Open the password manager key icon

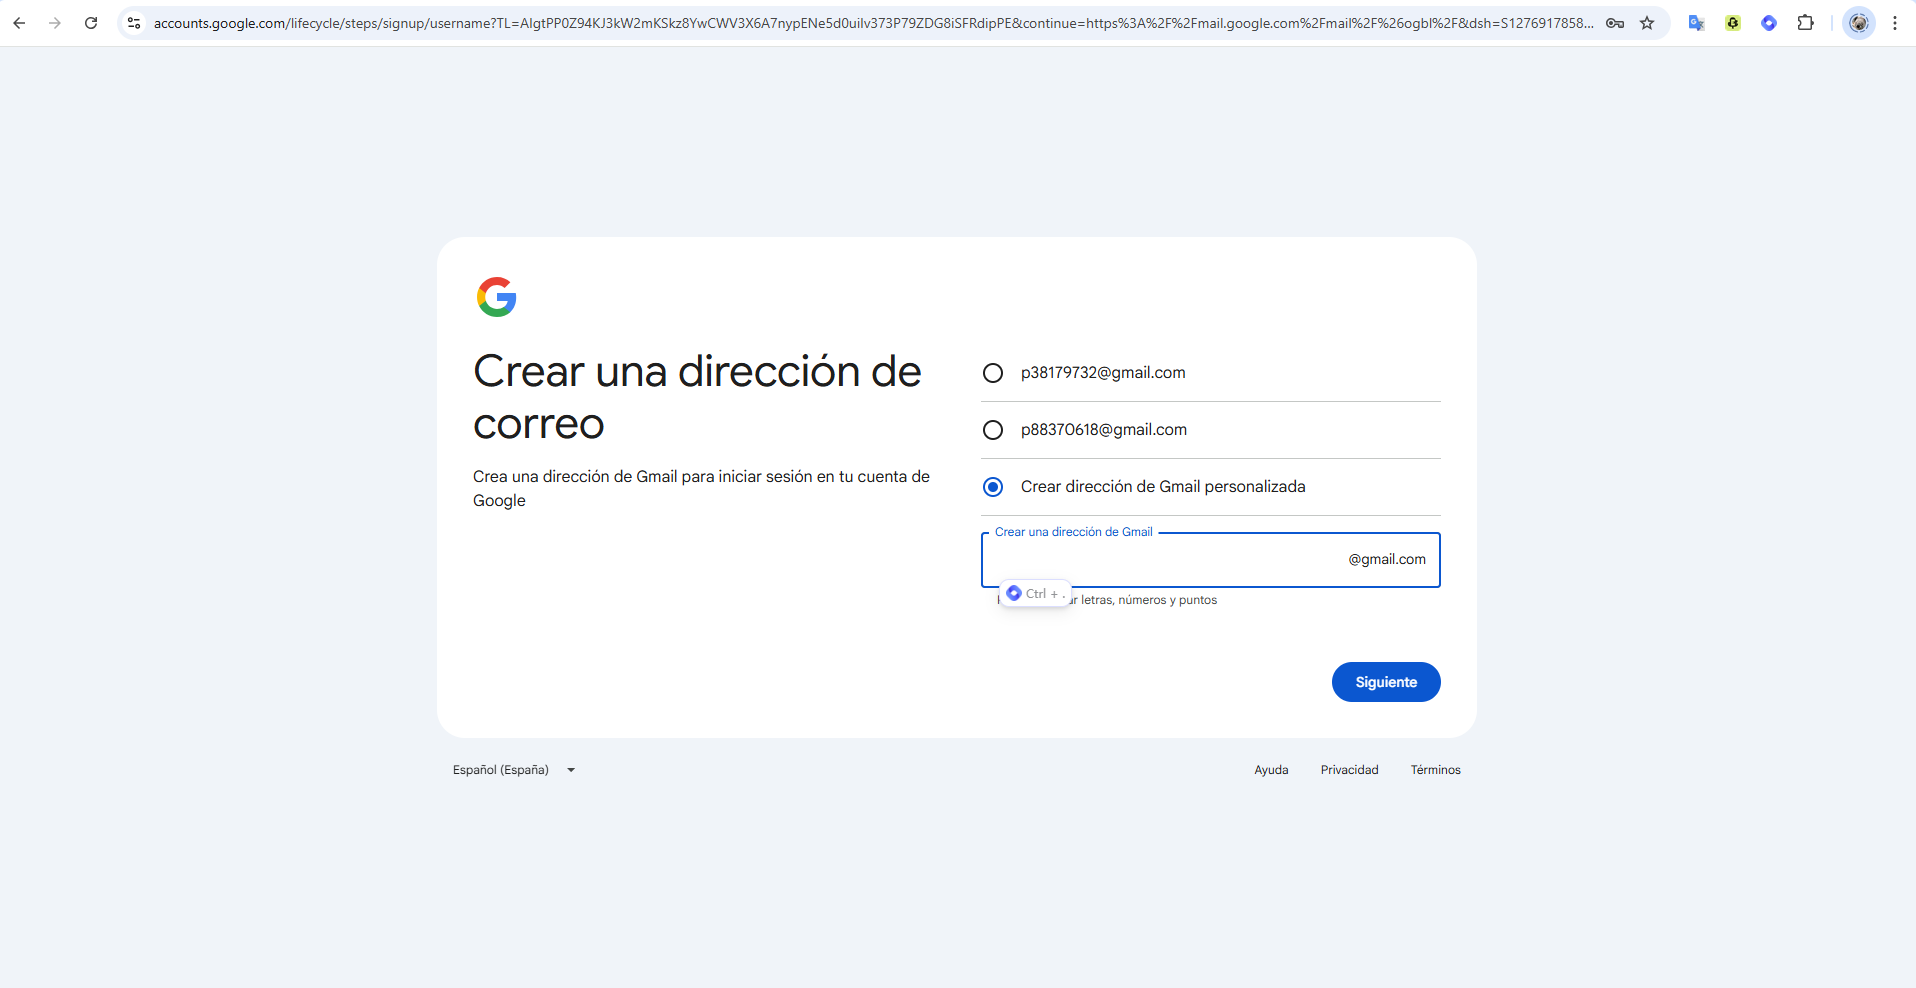tap(1614, 23)
